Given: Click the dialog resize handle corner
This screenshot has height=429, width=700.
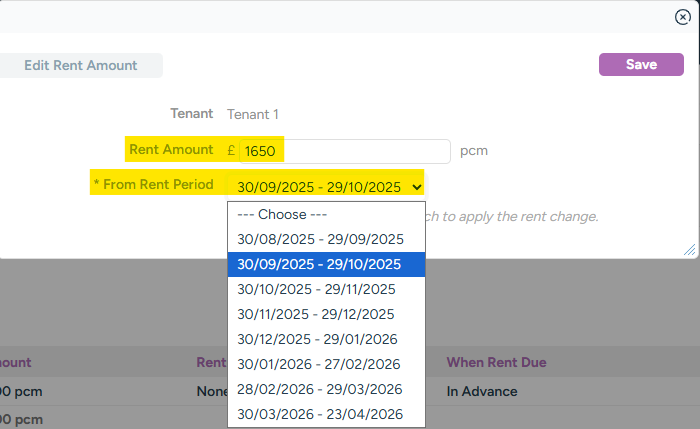Looking at the screenshot, I should (x=690, y=249).
